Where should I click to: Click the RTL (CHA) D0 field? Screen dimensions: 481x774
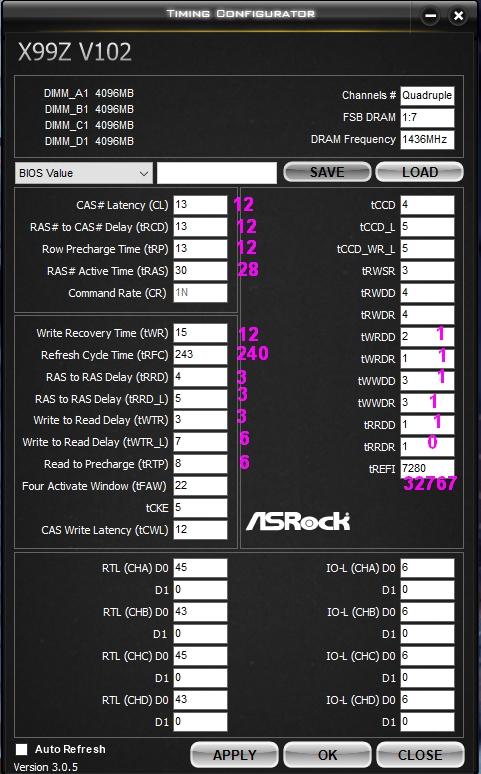coord(200,568)
